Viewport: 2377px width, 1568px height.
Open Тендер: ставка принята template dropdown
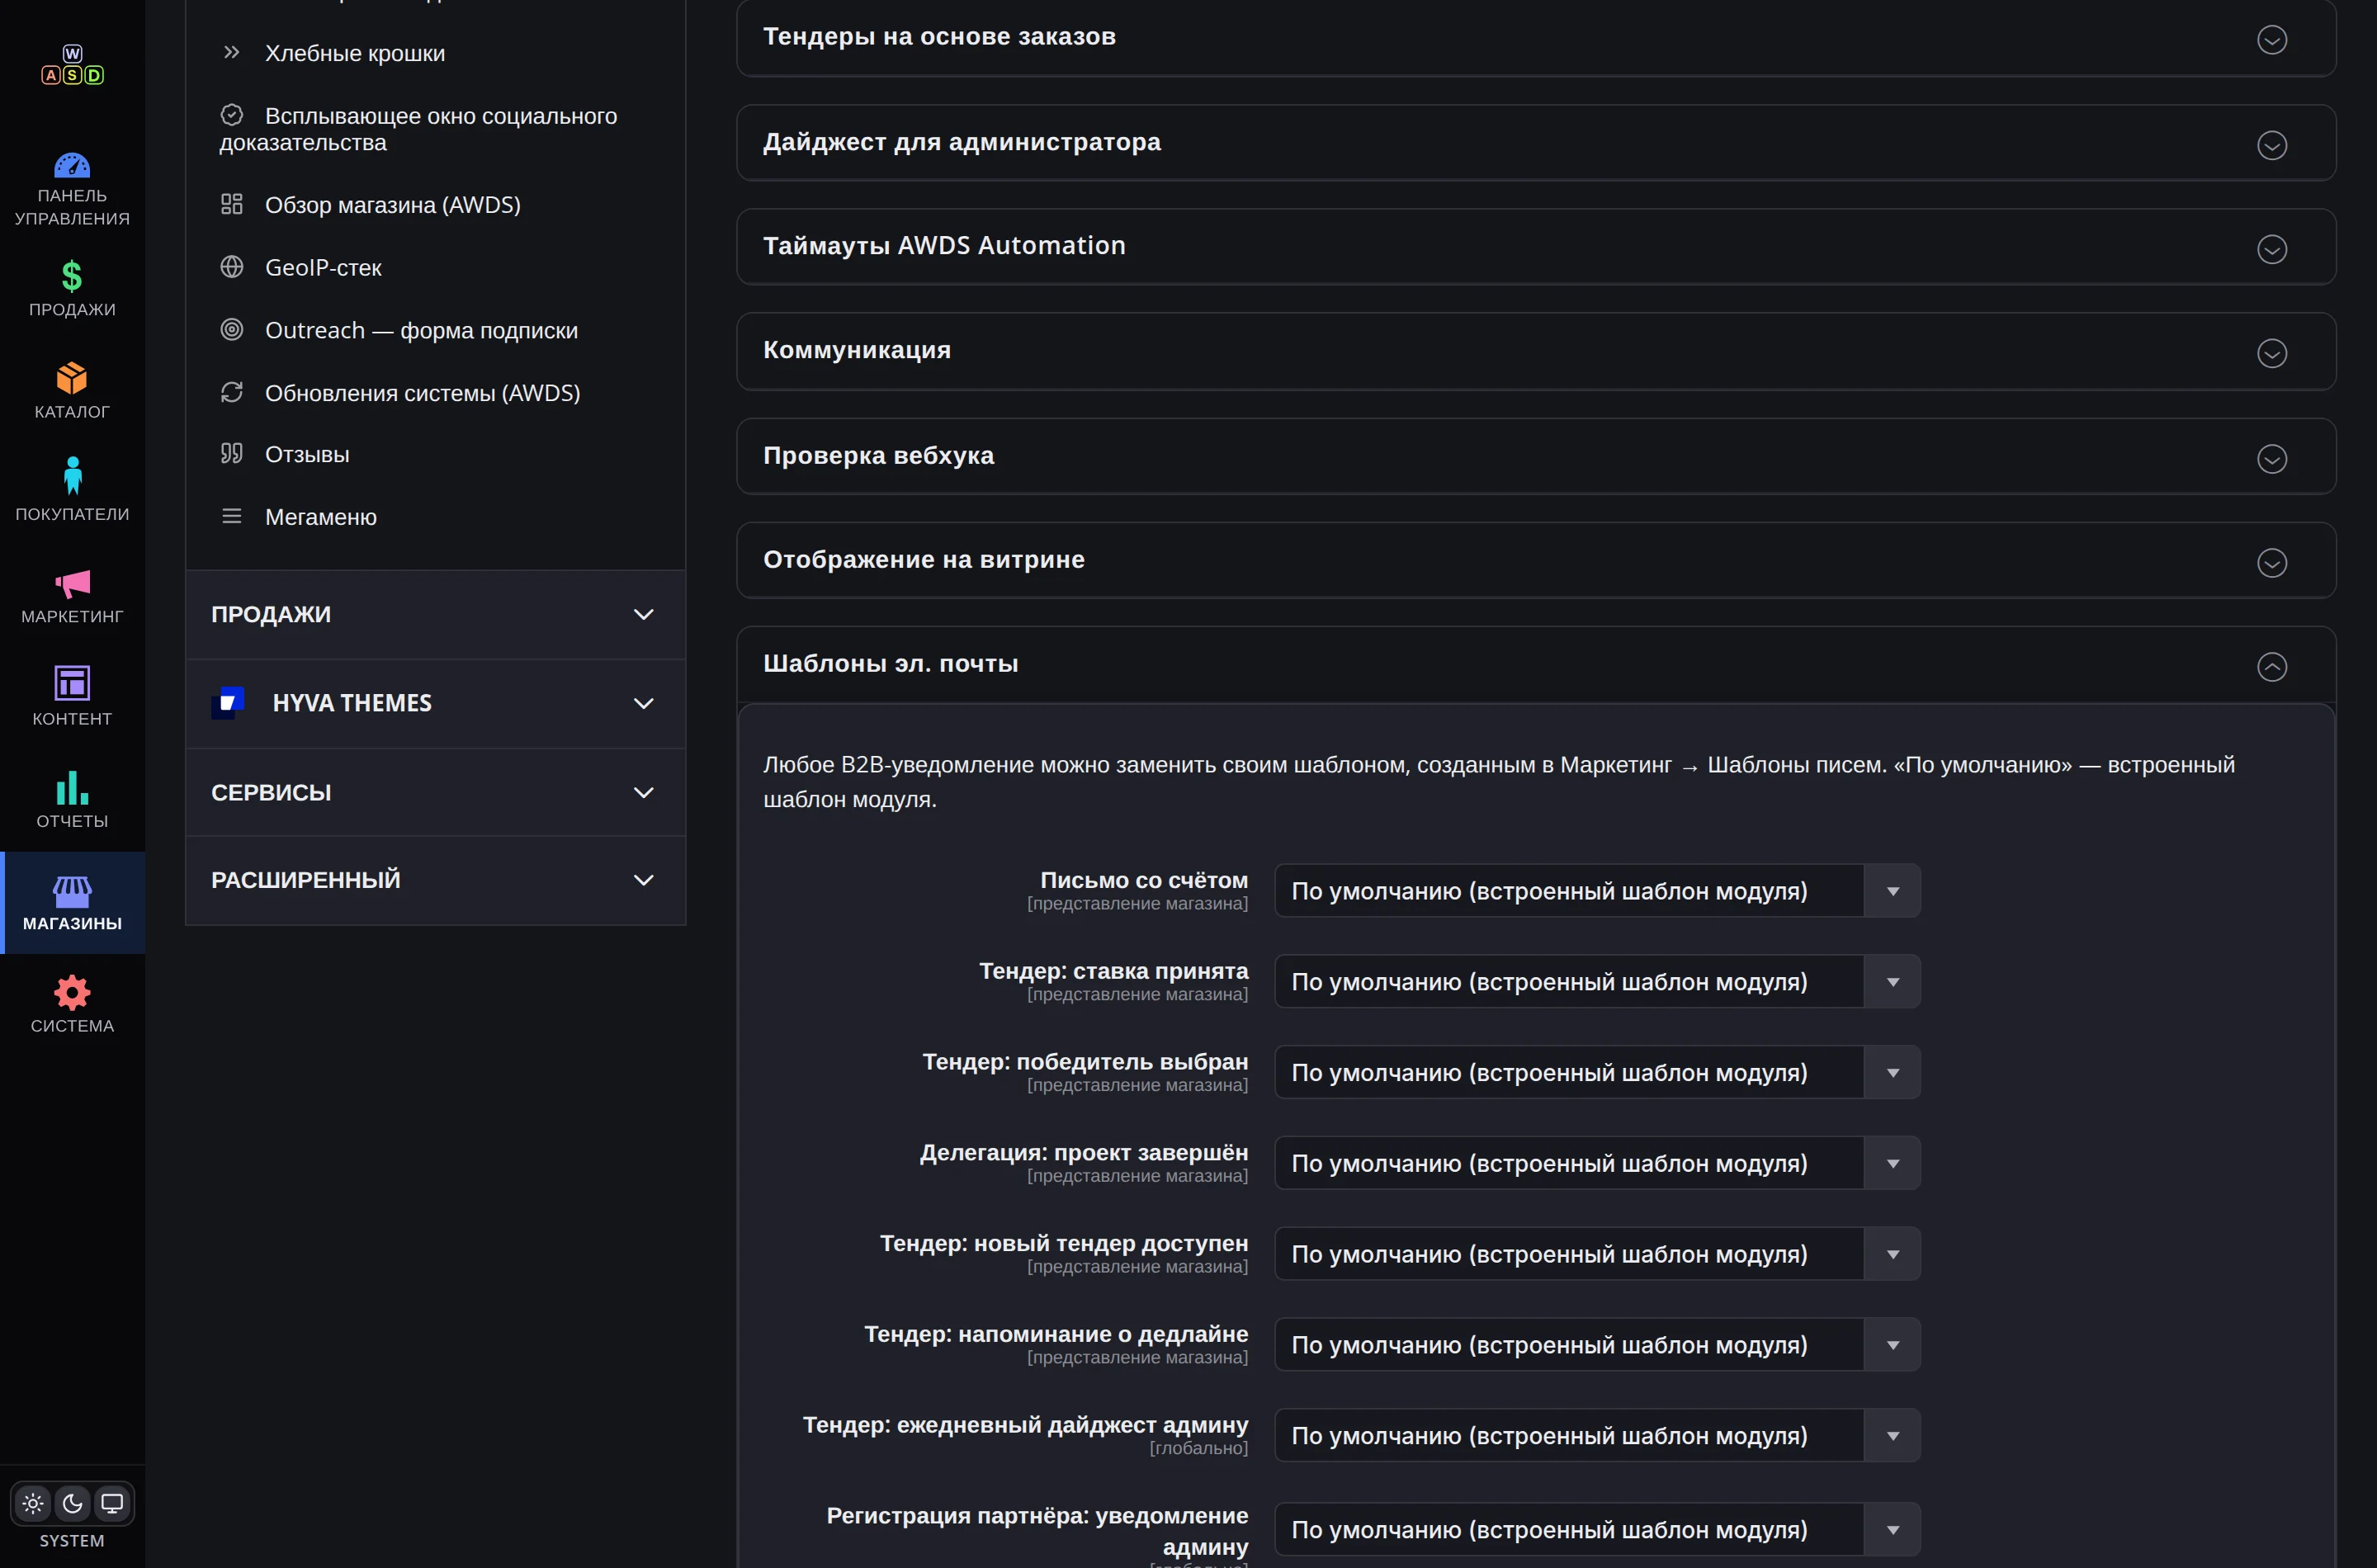(x=1597, y=981)
